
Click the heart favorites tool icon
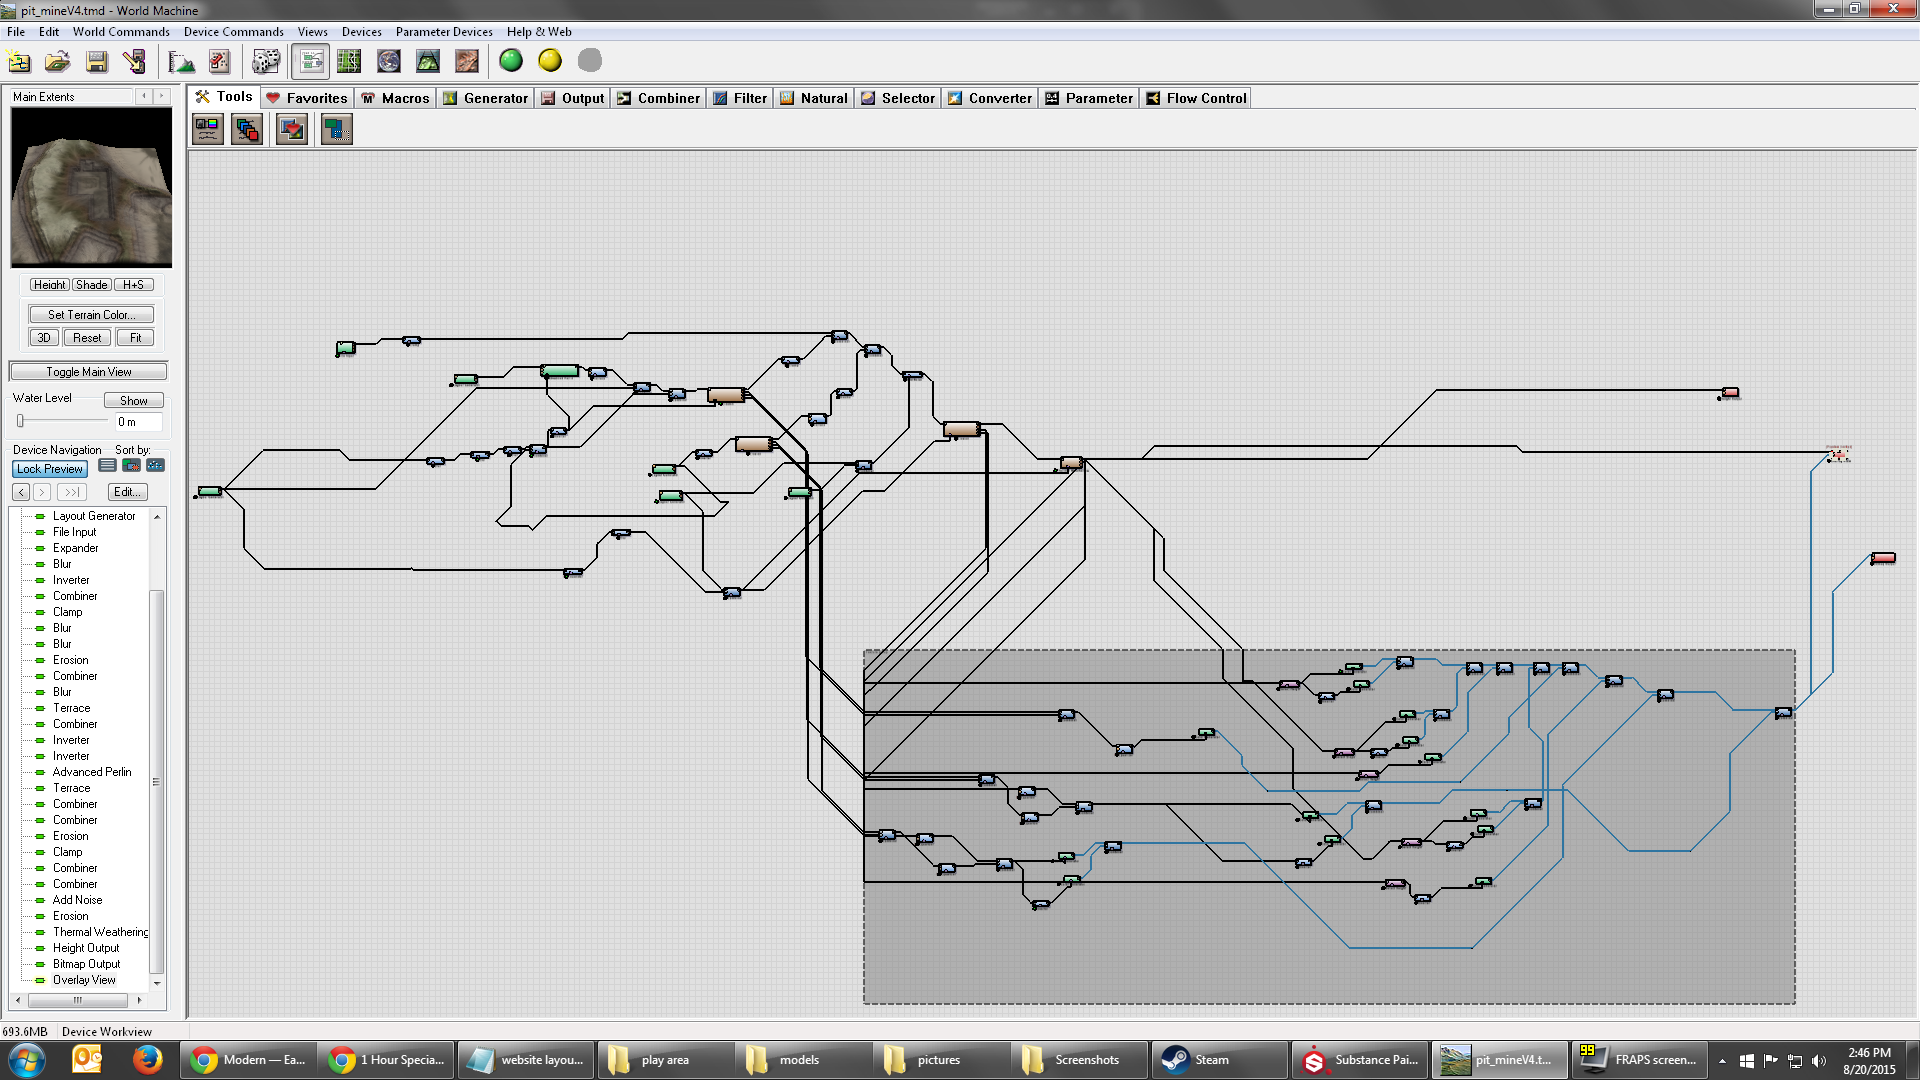(292, 129)
